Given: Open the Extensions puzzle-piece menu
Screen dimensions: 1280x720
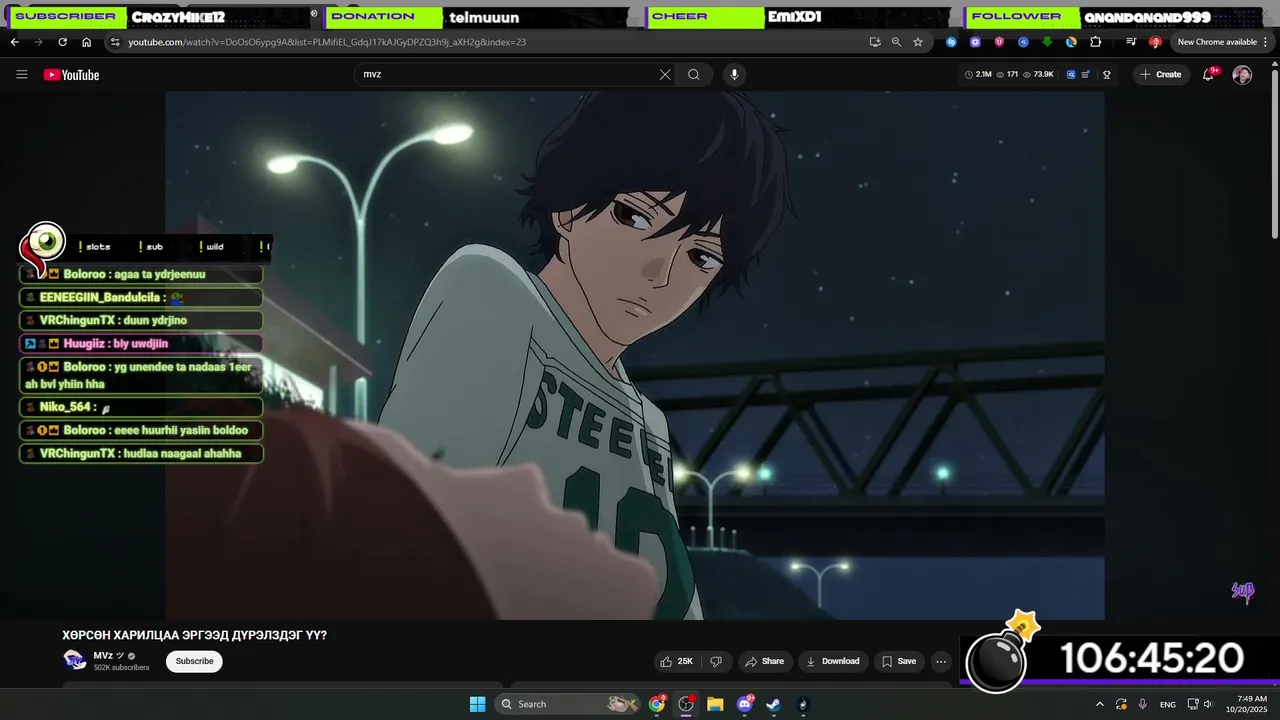Looking at the screenshot, I should pos(1096,42).
